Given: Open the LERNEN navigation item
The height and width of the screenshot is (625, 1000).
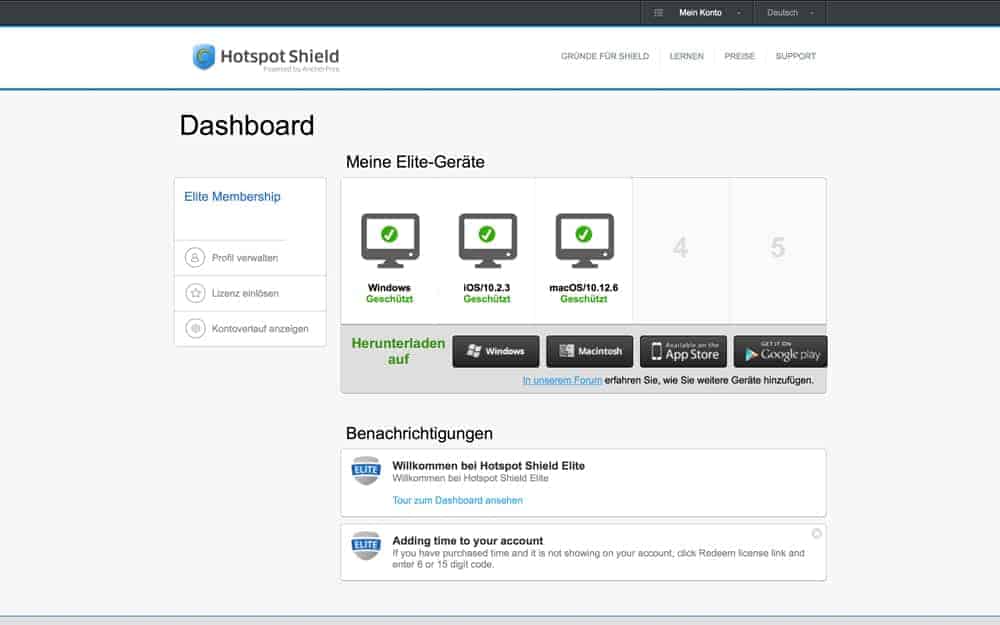Looking at the screenshot, I should (686, 56).
